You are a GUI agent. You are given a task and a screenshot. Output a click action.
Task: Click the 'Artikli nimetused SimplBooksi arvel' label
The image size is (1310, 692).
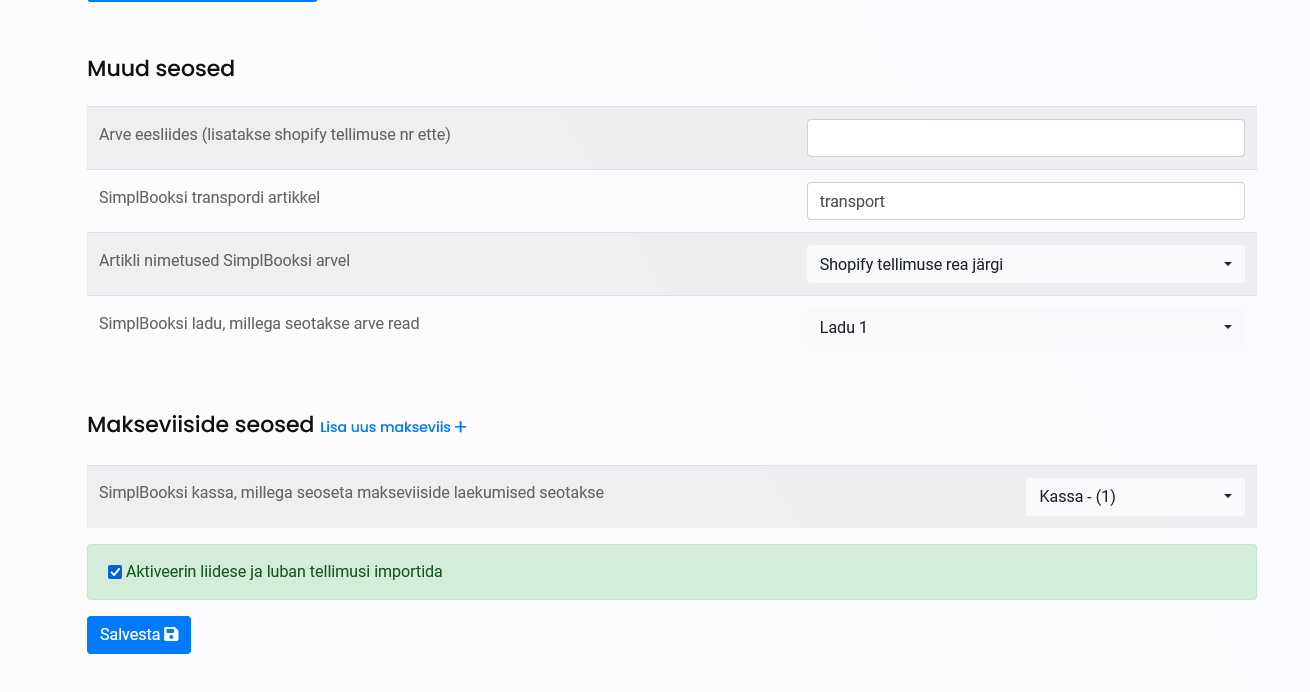point(224,260)
